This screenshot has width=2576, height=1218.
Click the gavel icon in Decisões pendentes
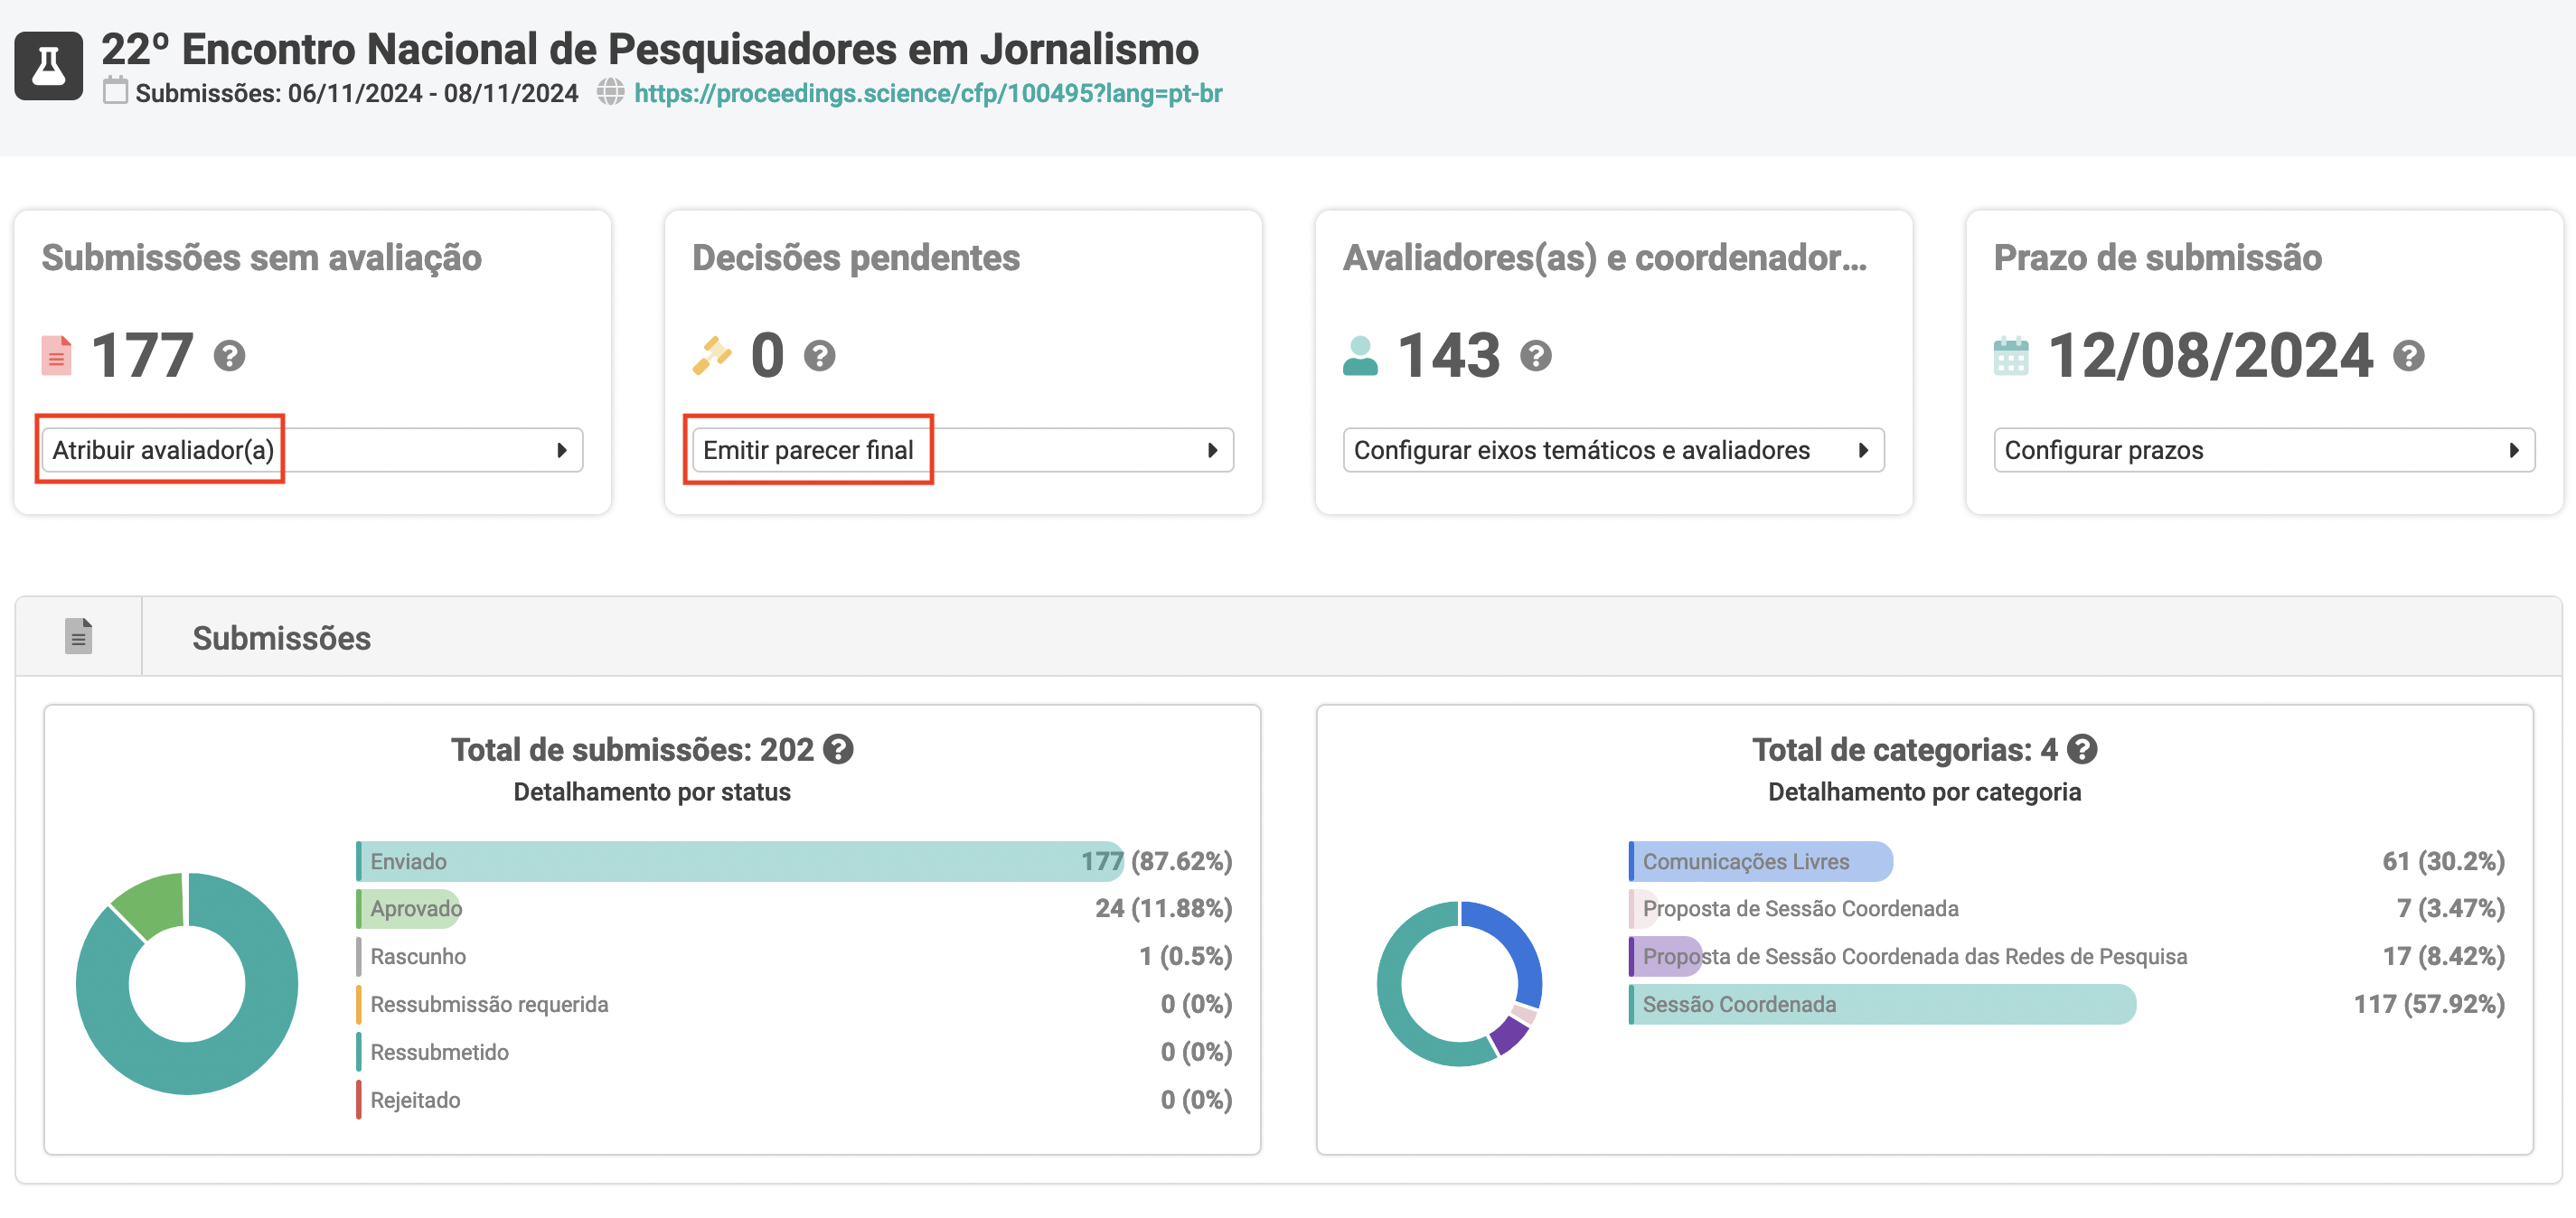point(712,356)
